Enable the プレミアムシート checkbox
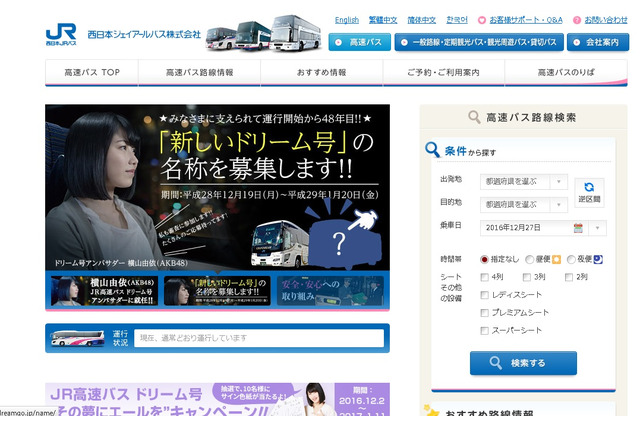The width and height of the screenshot is (640, 426). [x=484, y=313]
